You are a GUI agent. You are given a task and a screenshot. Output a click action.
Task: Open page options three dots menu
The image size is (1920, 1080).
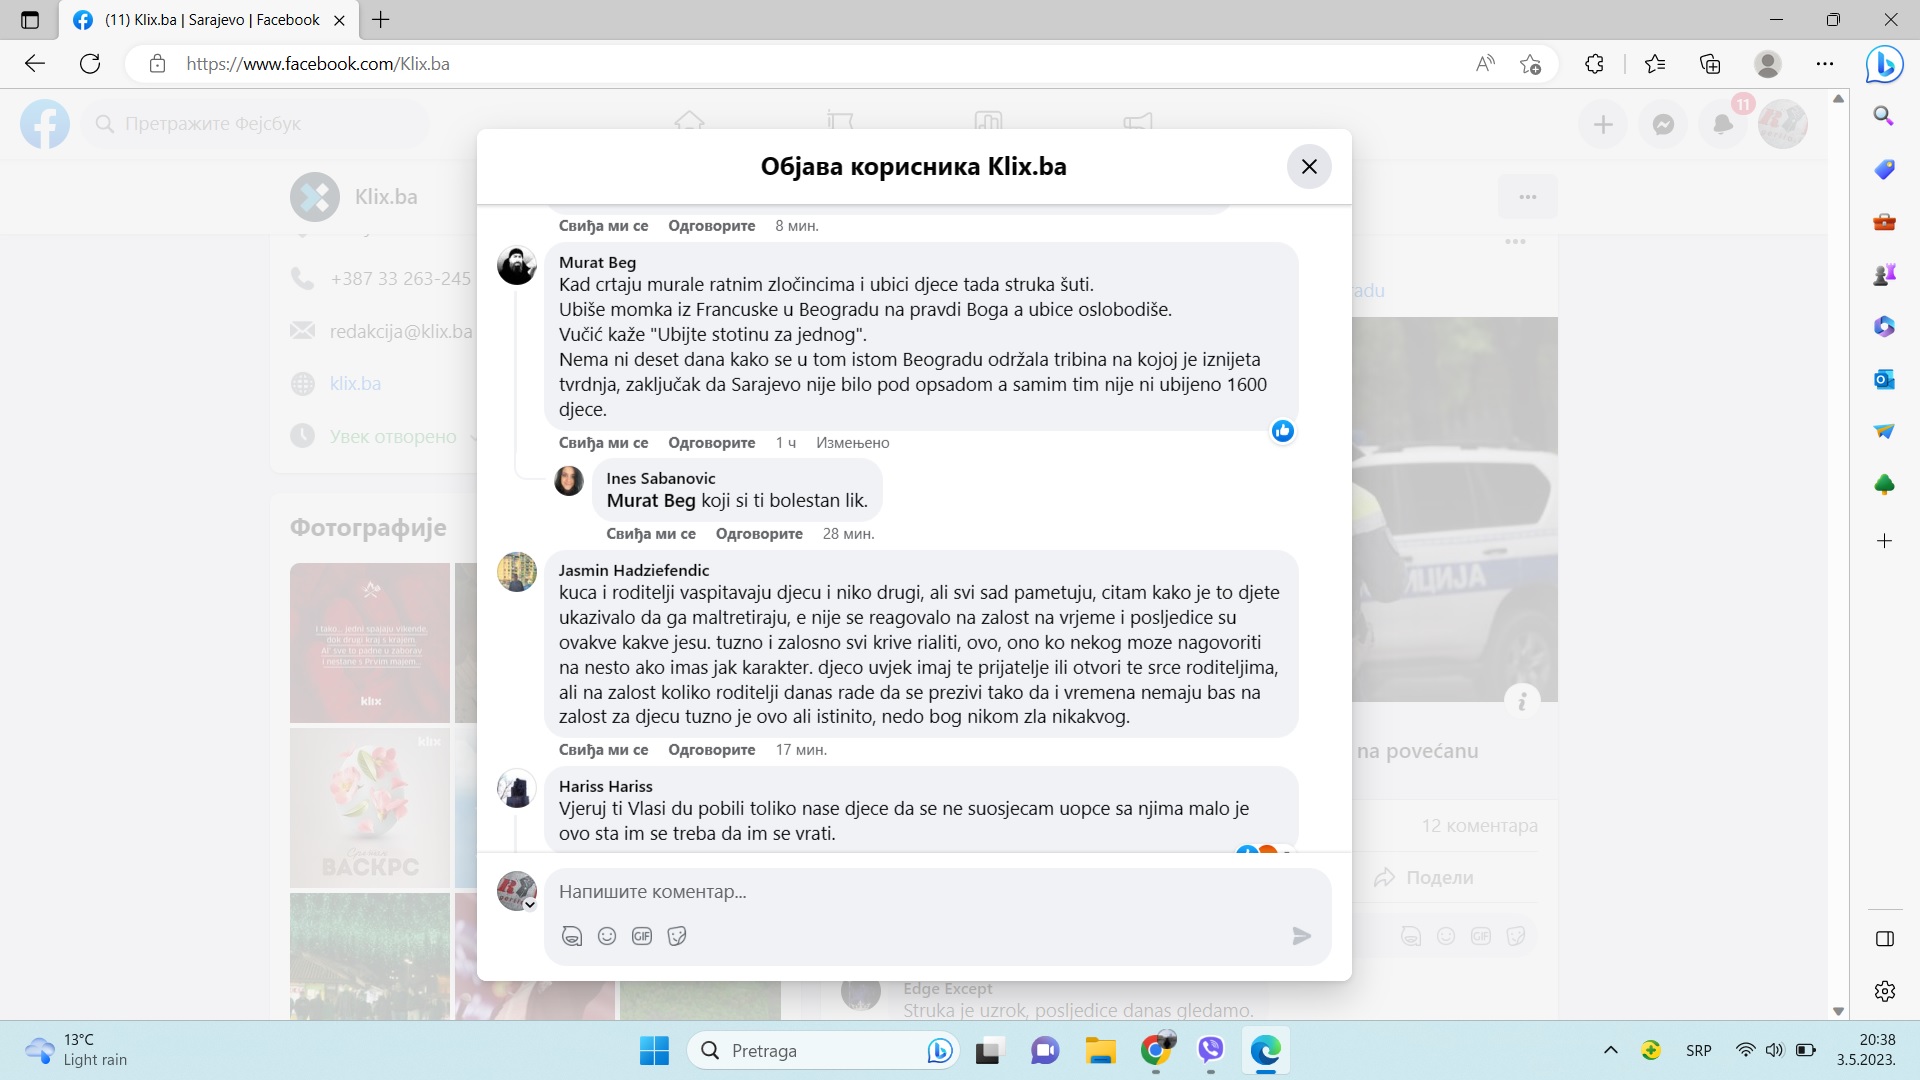tap(1527, 197)
